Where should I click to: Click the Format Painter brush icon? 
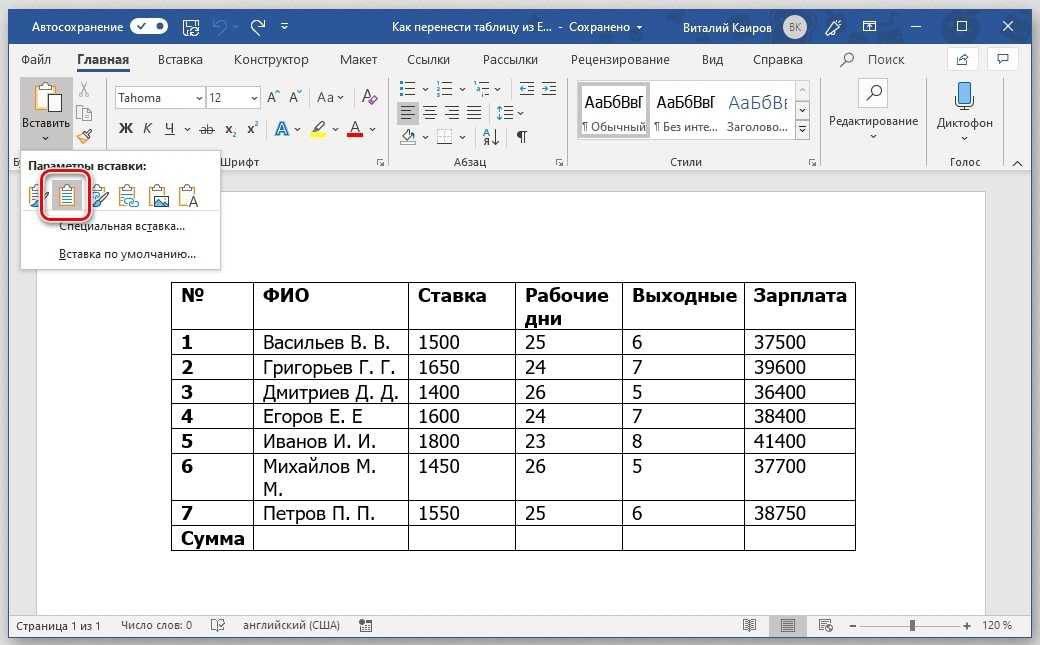pyautogui.click(x=84, y=135)
